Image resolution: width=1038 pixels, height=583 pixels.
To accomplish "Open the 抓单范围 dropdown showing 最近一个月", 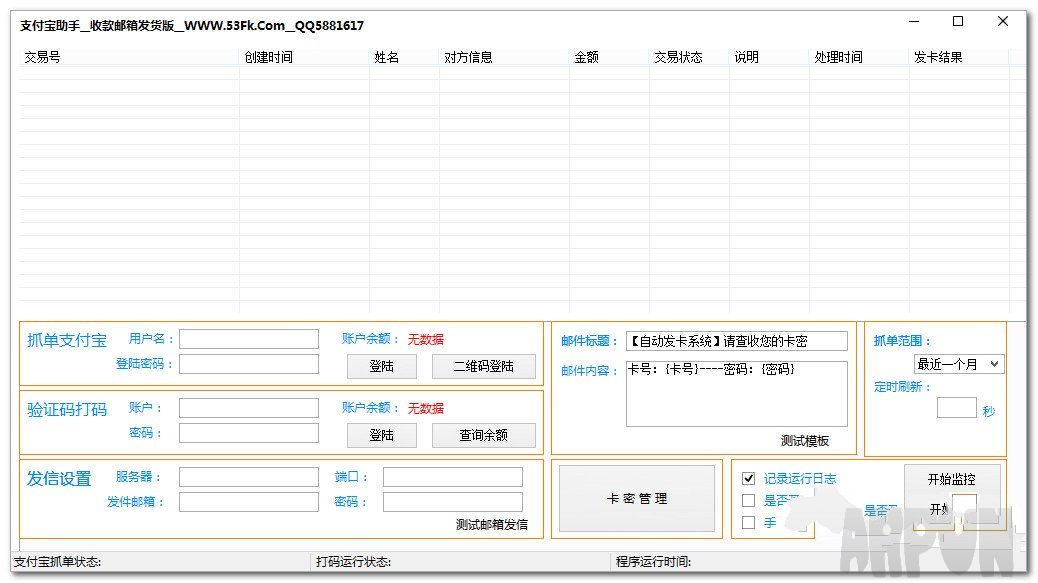I will 959,364.
